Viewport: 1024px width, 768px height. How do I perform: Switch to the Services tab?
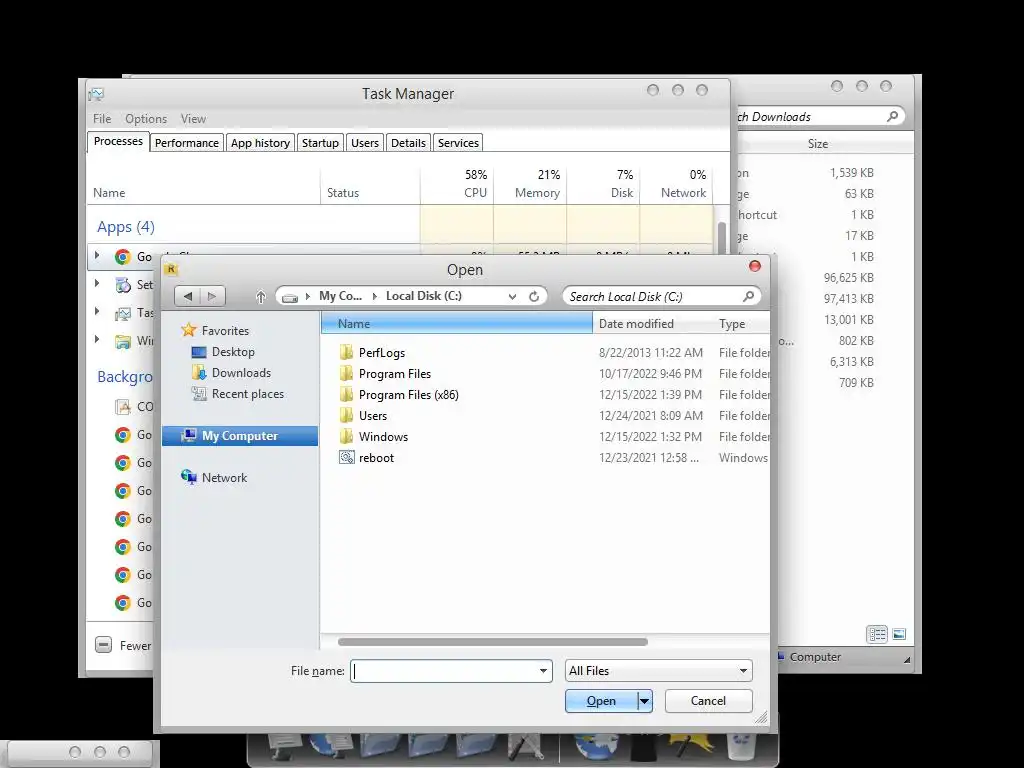[458, 143]
